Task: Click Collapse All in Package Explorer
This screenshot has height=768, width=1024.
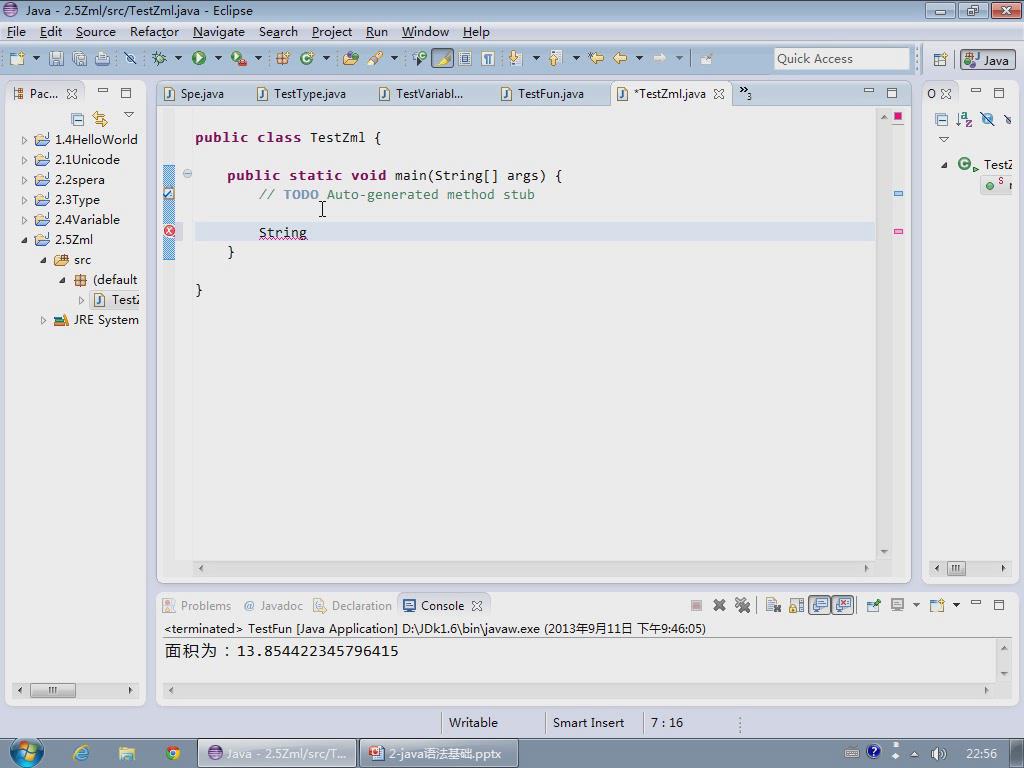Action: tap(77, 119)
